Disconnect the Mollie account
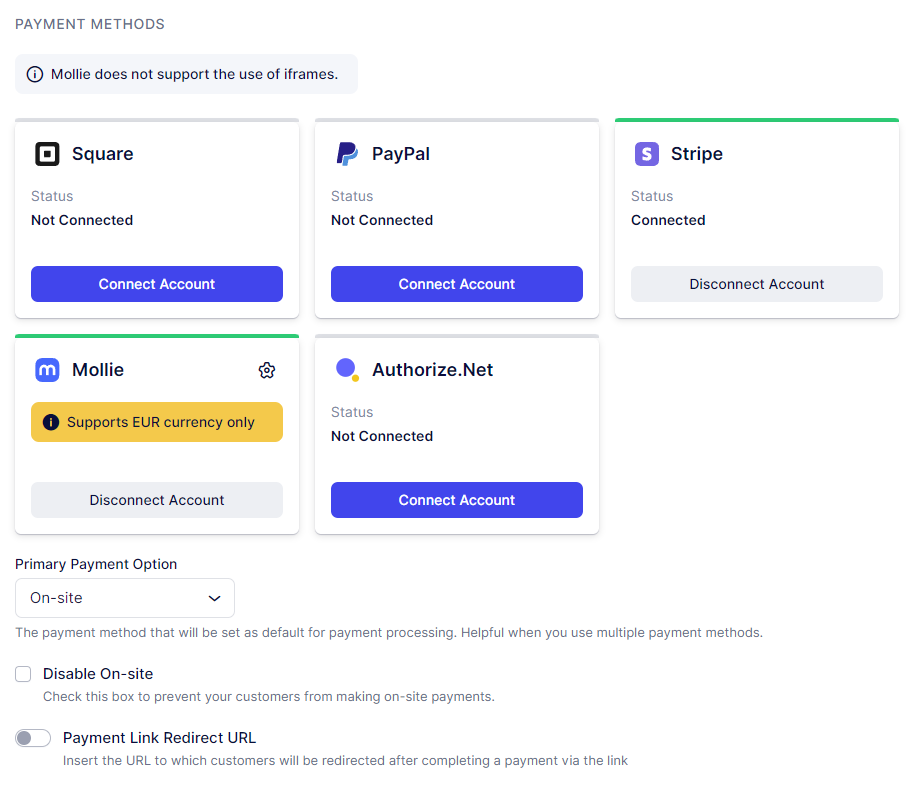 157,500
